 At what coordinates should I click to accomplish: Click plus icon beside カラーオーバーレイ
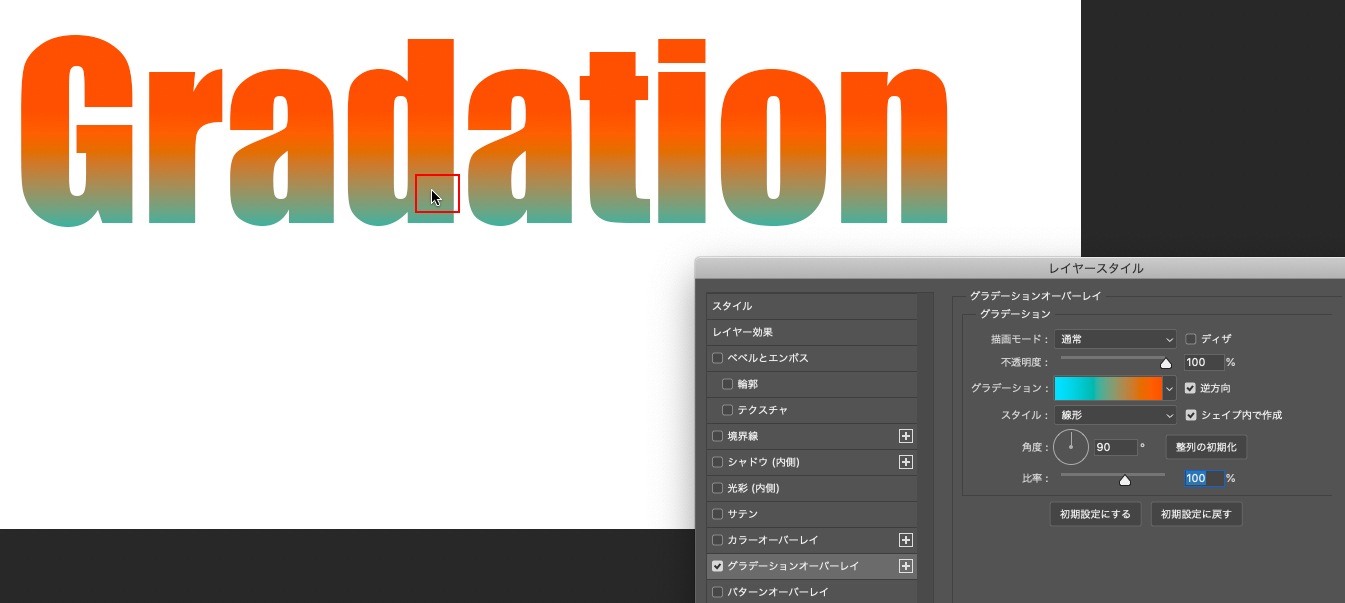(906, 540)
